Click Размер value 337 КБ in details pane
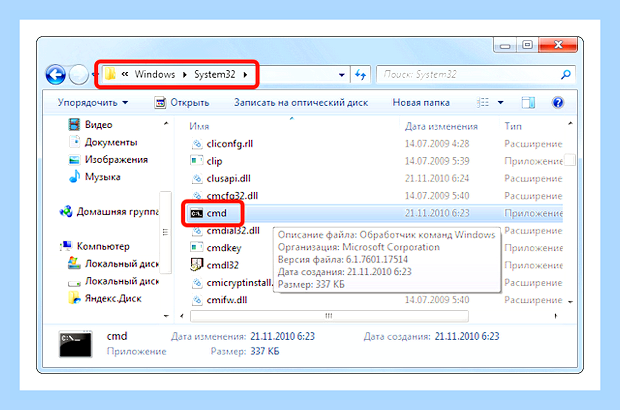 click(265, 351)
